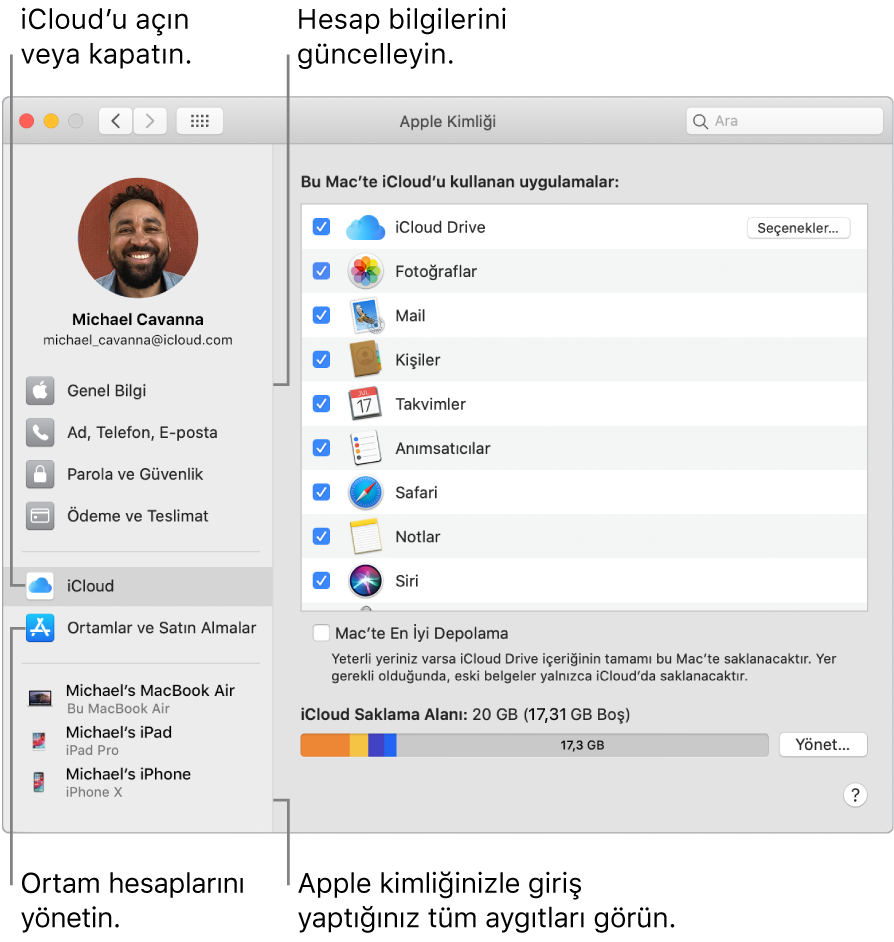Select the iCloud Drive cloud icon
The width and height of the screenshot is (894, 942).
coord(365,227)
